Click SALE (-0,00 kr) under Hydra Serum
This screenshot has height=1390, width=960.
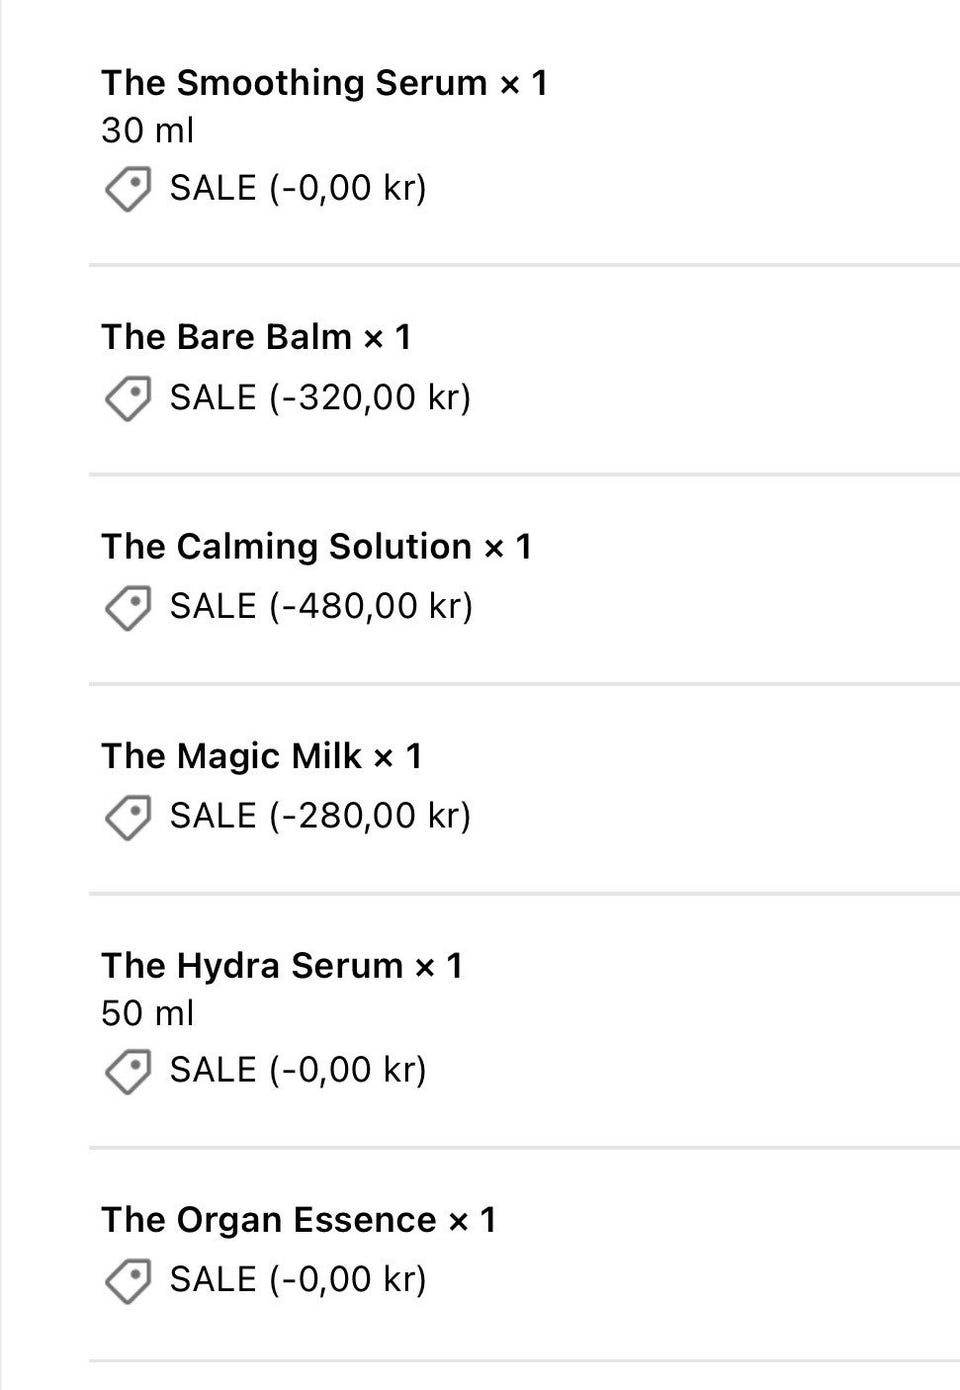click(x=298, y=1070)
